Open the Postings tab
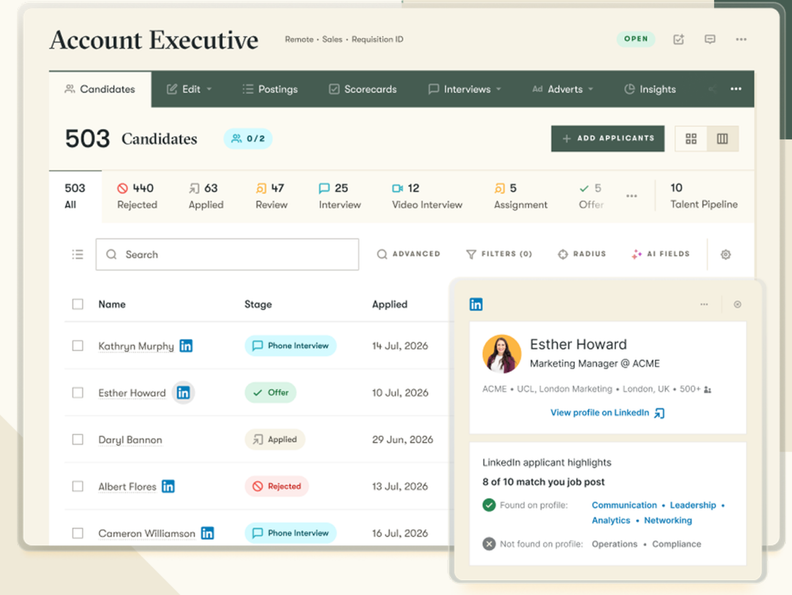Screen dimensions: 792x595 tap(270, 89)
